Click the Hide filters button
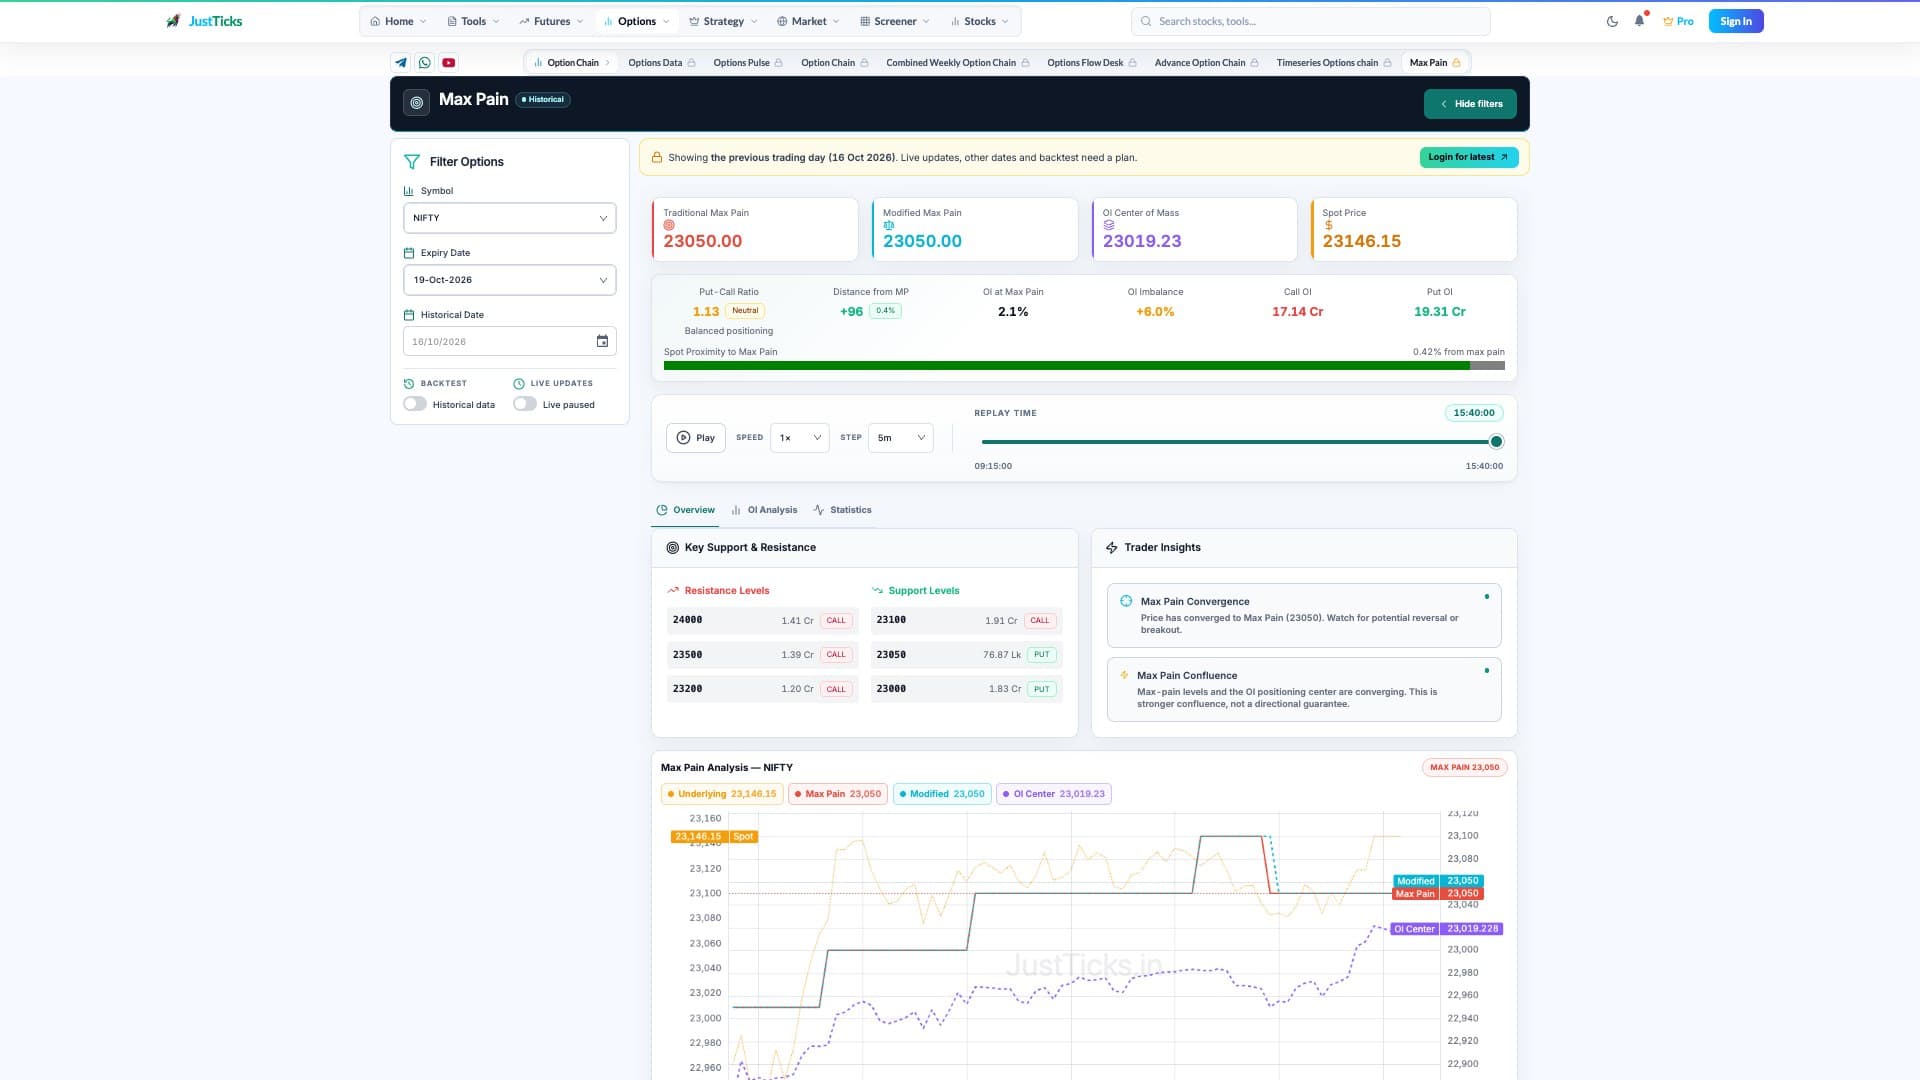Image resolution: width=1920 pixels, height=1080 pixels. [1470, 104]
